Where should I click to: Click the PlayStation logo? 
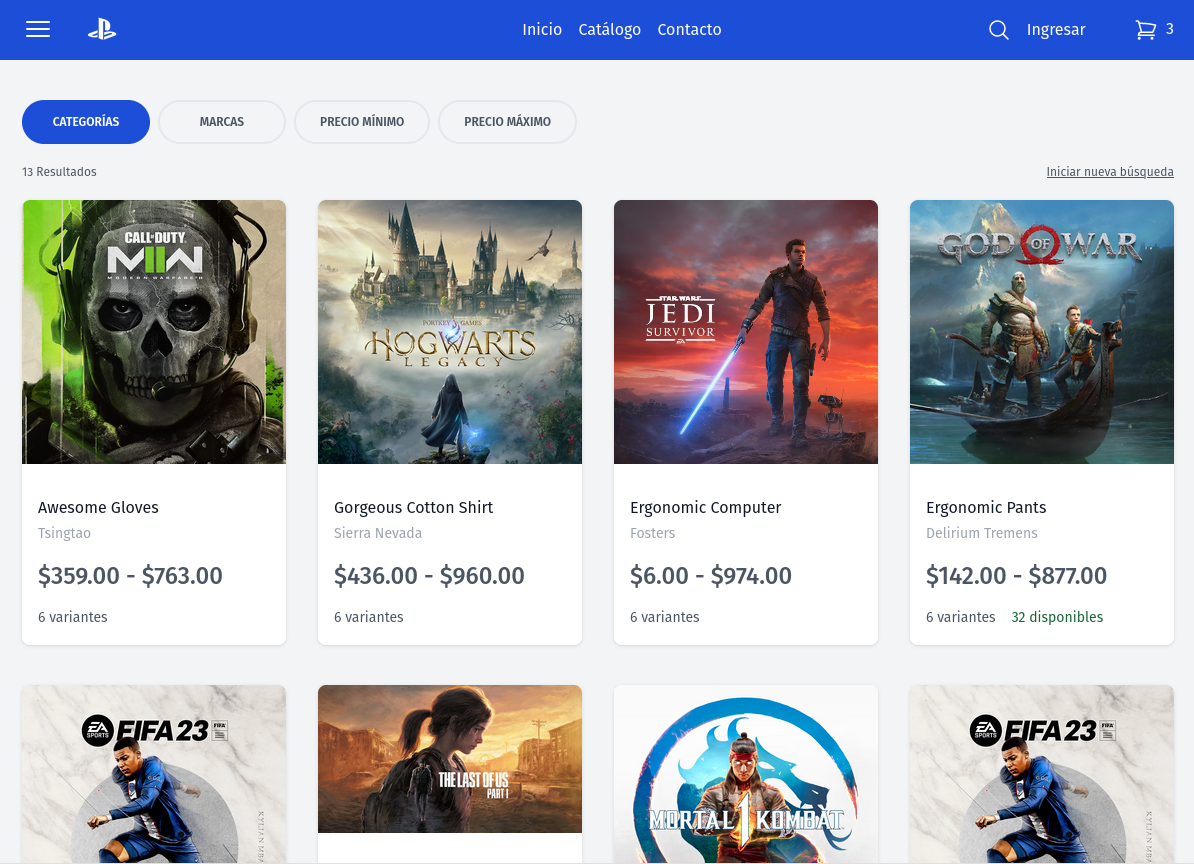coord(102,30)
